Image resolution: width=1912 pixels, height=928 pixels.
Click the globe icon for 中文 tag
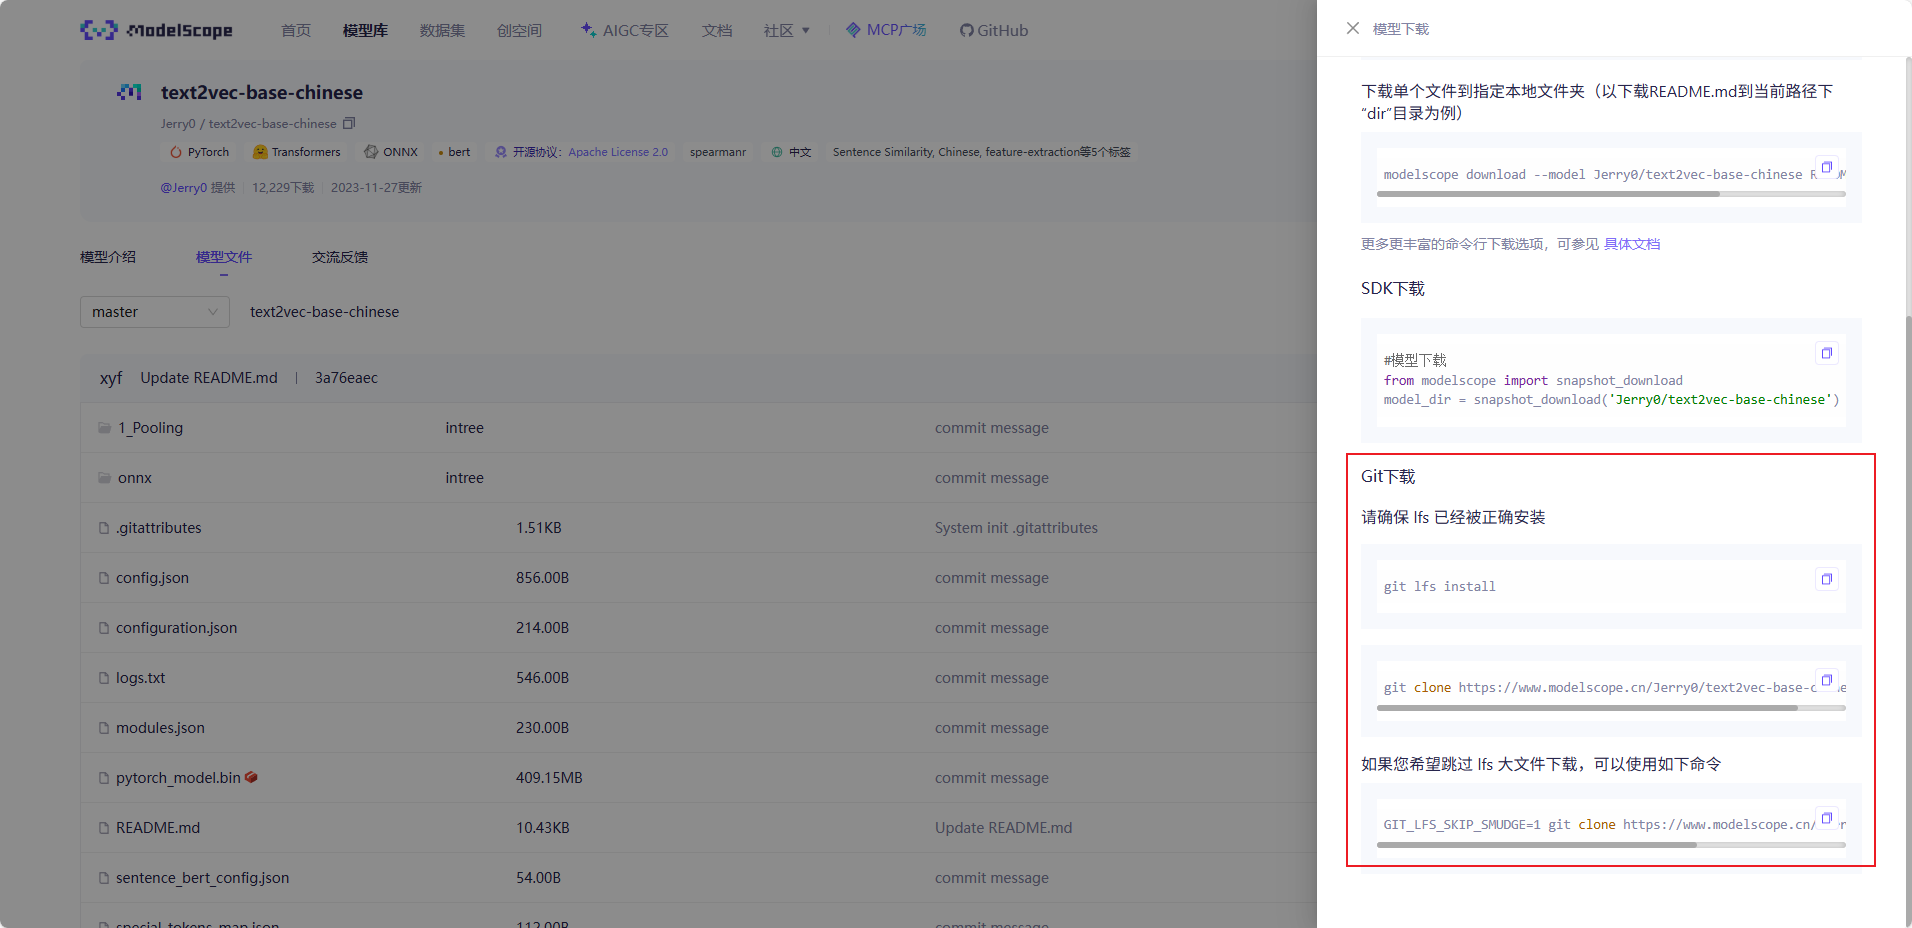point(777,152)
